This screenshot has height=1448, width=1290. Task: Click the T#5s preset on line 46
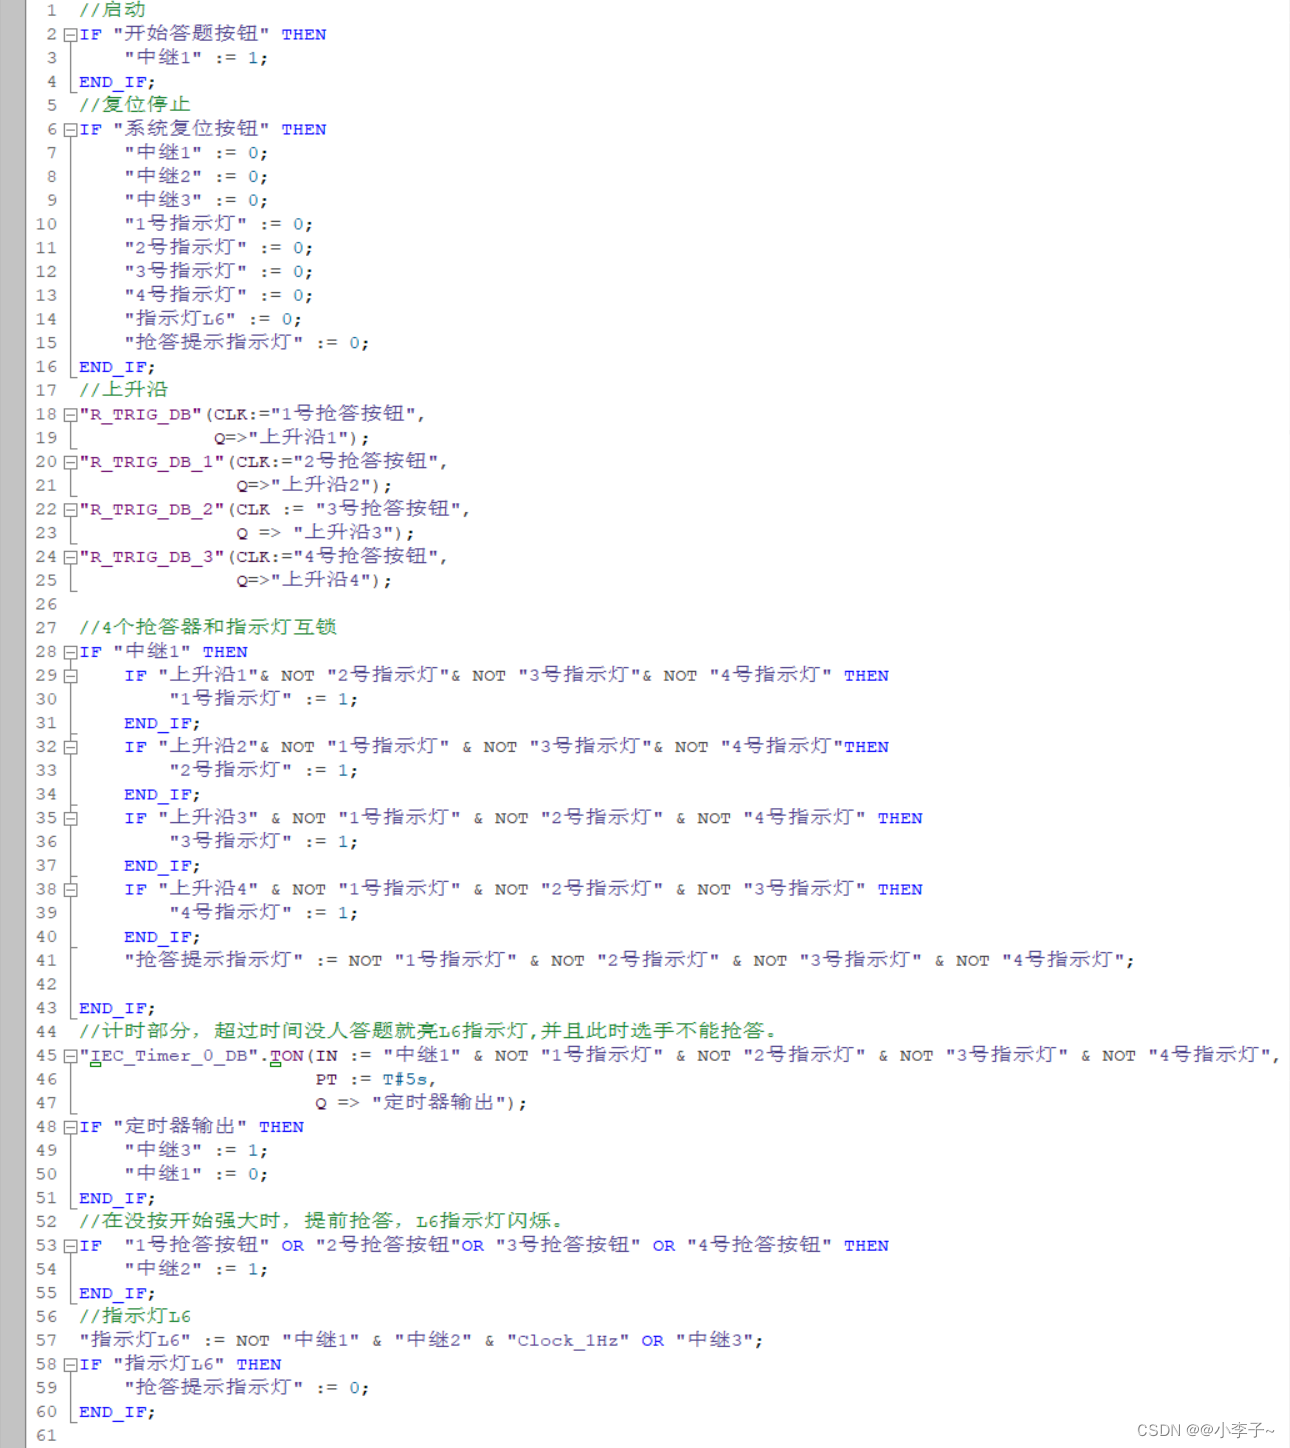pos(405,1079)
